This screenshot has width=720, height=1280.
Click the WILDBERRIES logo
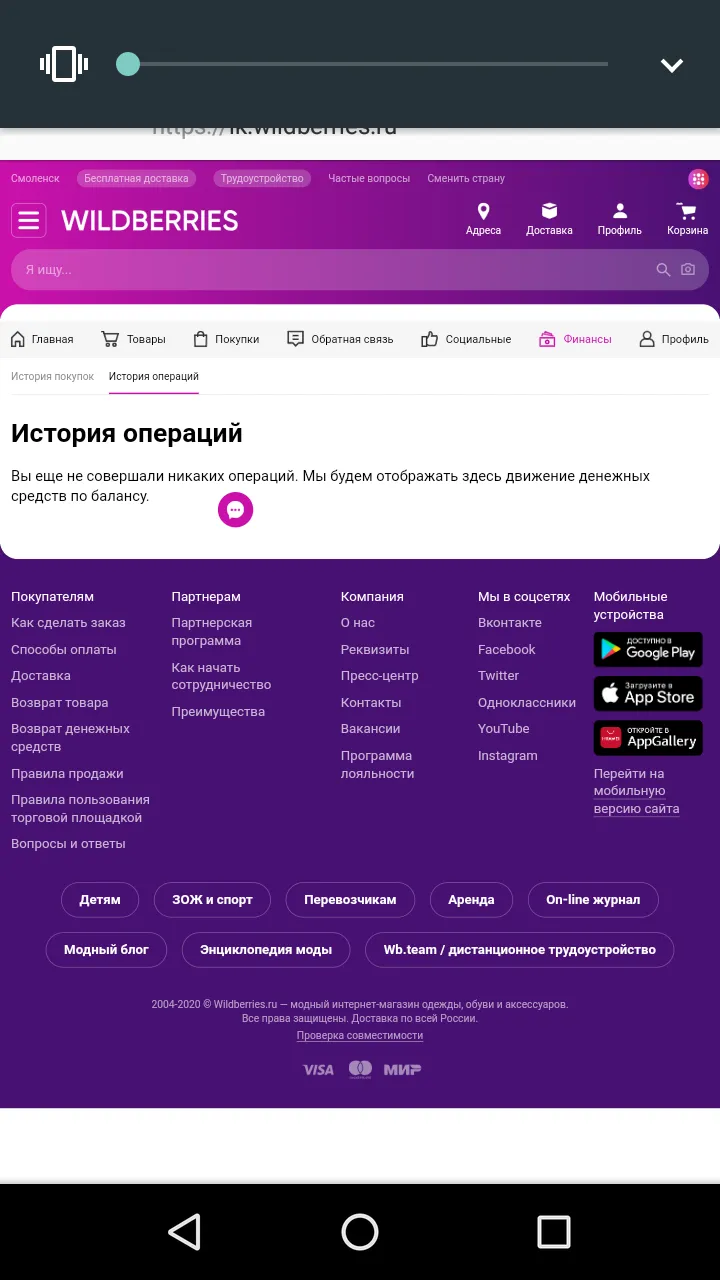point(150,220)
